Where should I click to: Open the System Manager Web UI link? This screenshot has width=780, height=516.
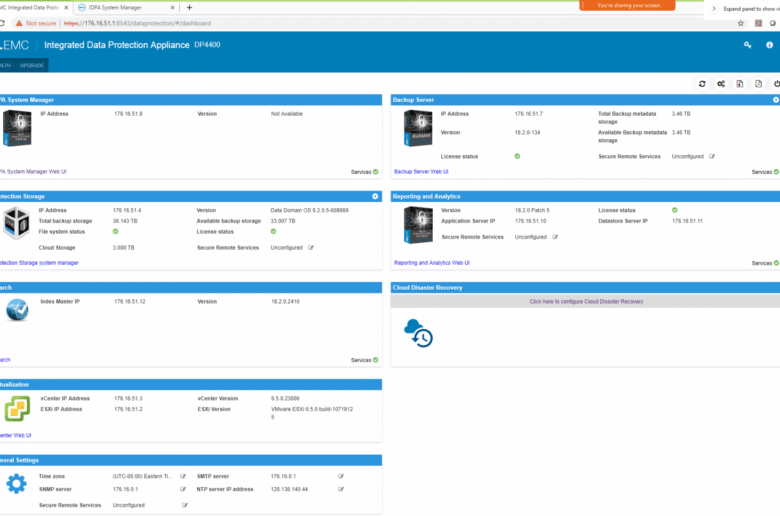[33, 172]
